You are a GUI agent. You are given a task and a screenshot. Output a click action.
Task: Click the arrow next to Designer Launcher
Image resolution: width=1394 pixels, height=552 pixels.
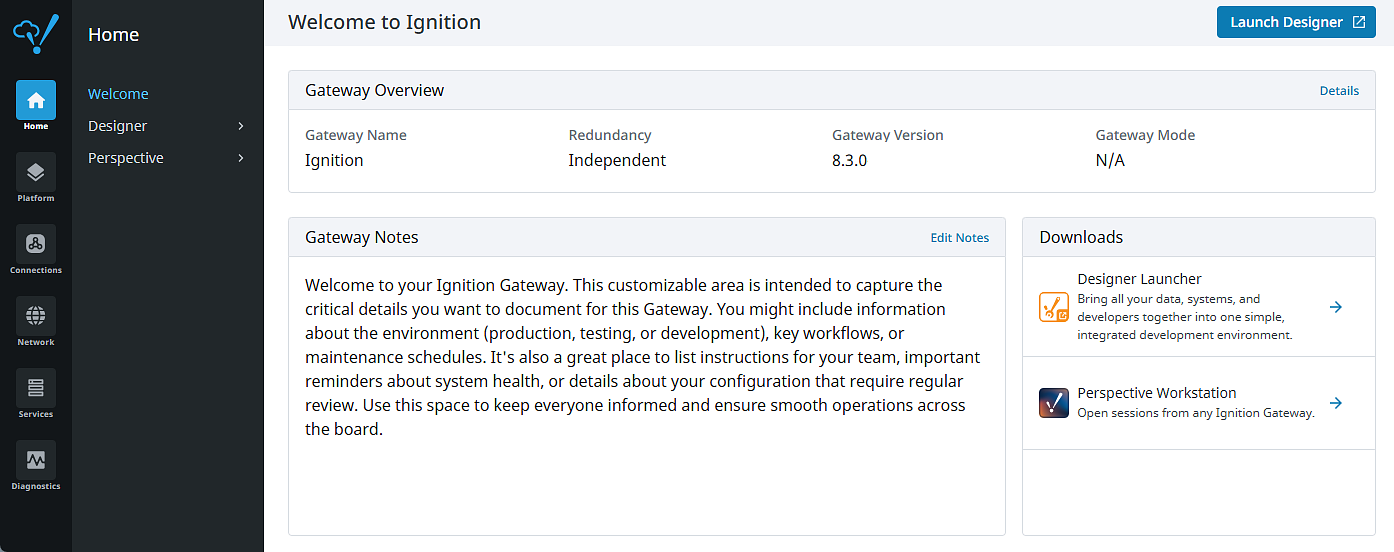point(1336,307)
